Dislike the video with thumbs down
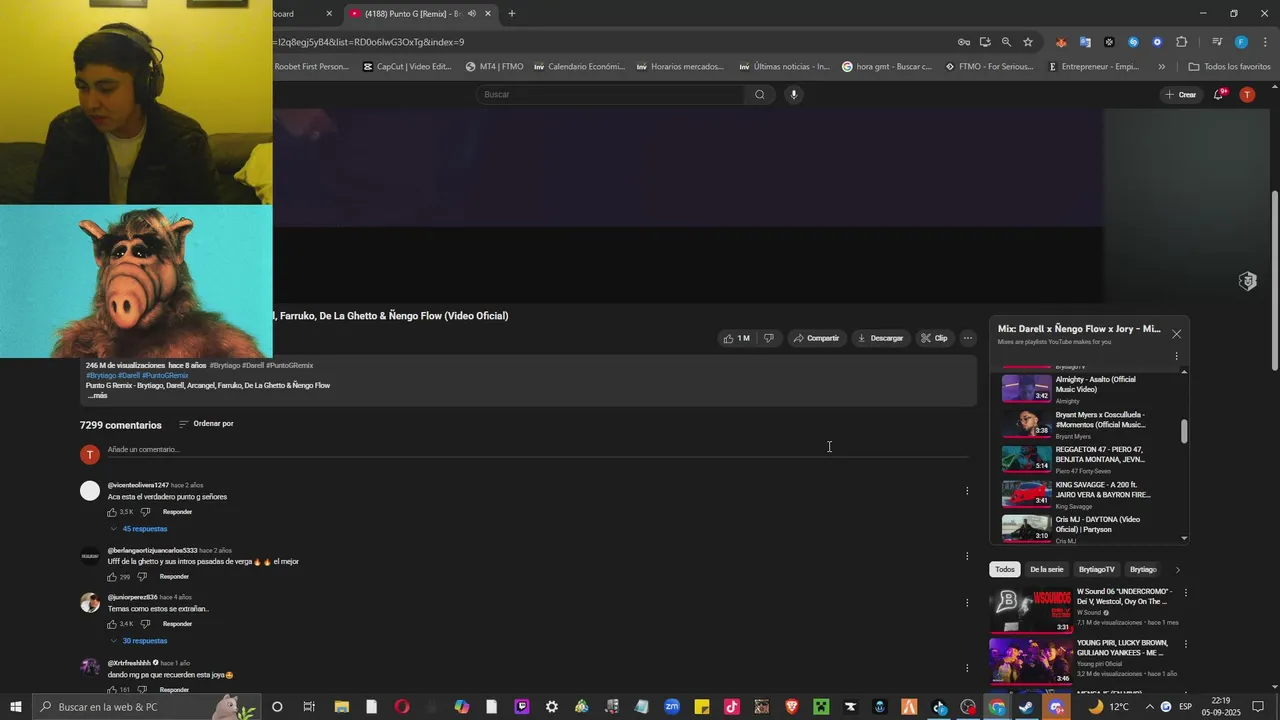The width and height of the screenshot is (1280, 720). [769, 338]
